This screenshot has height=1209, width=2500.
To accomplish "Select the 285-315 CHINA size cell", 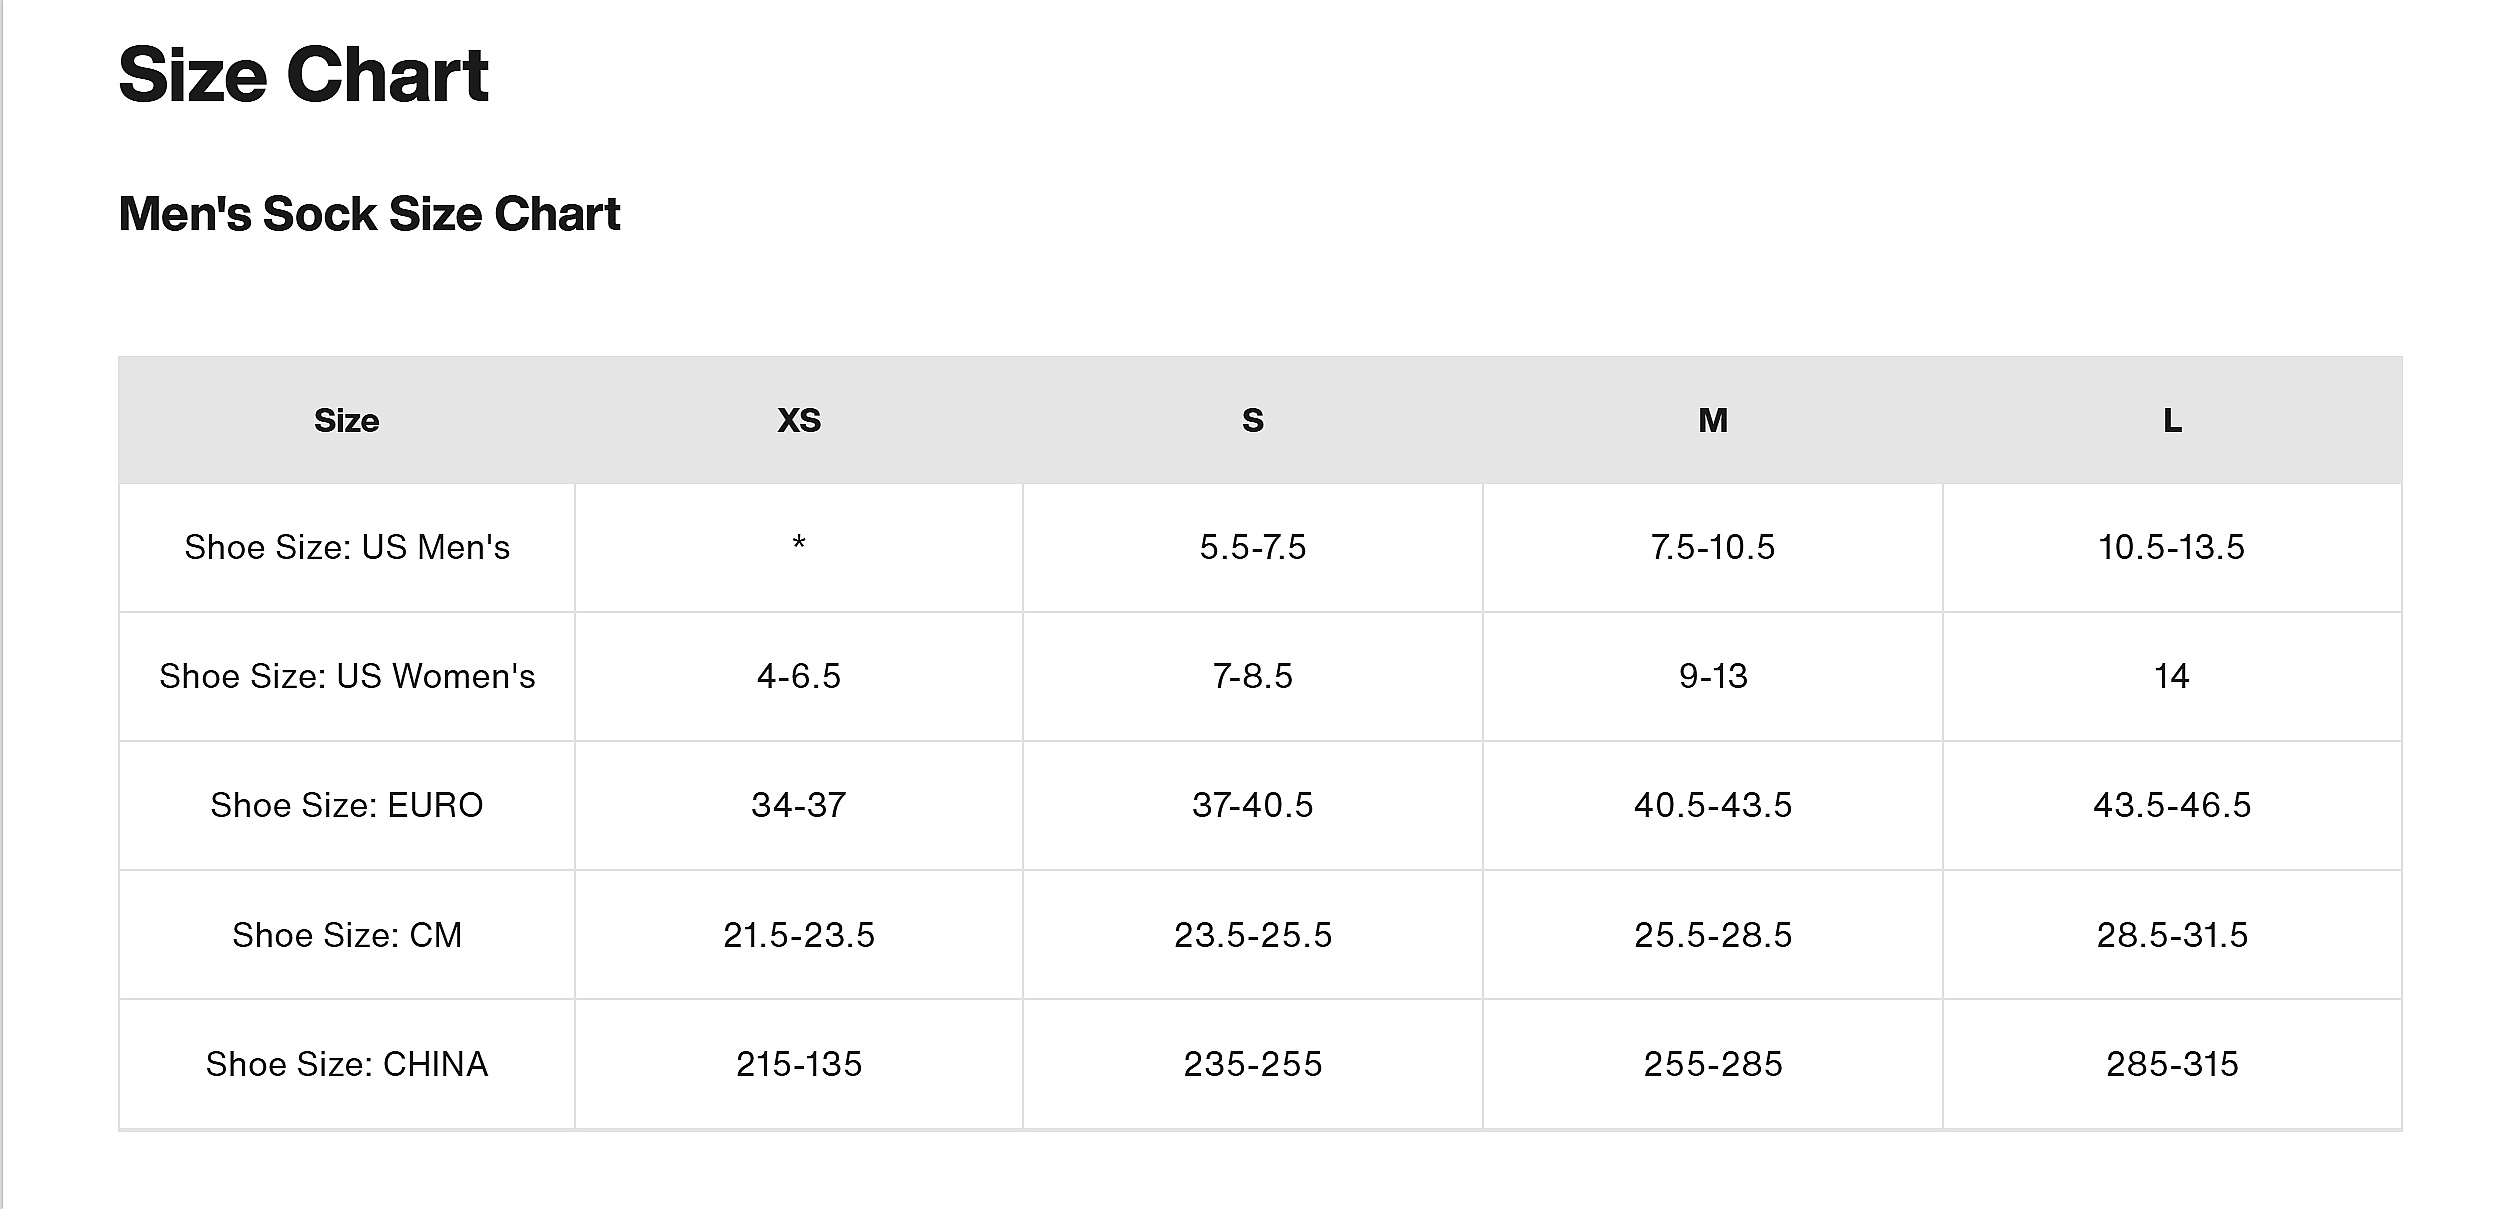I will (2172, 1064).
